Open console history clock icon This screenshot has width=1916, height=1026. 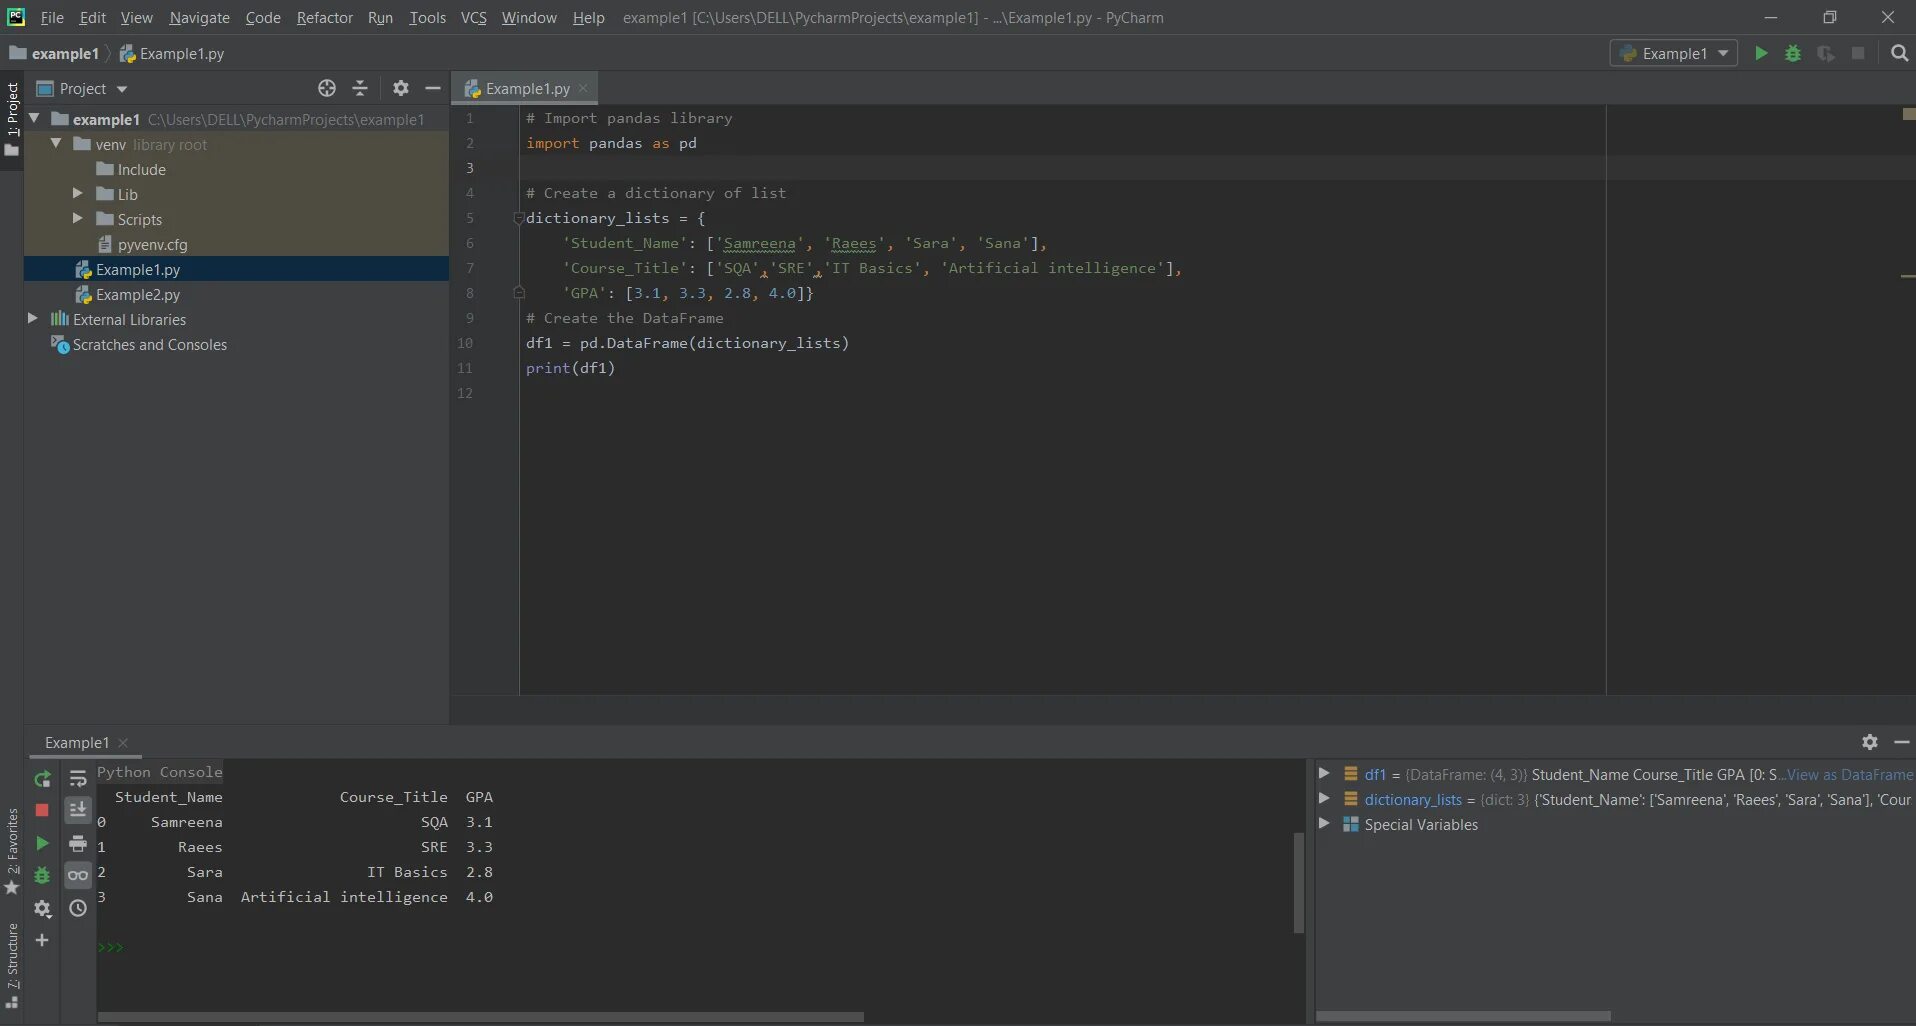[x=78, y=908]
